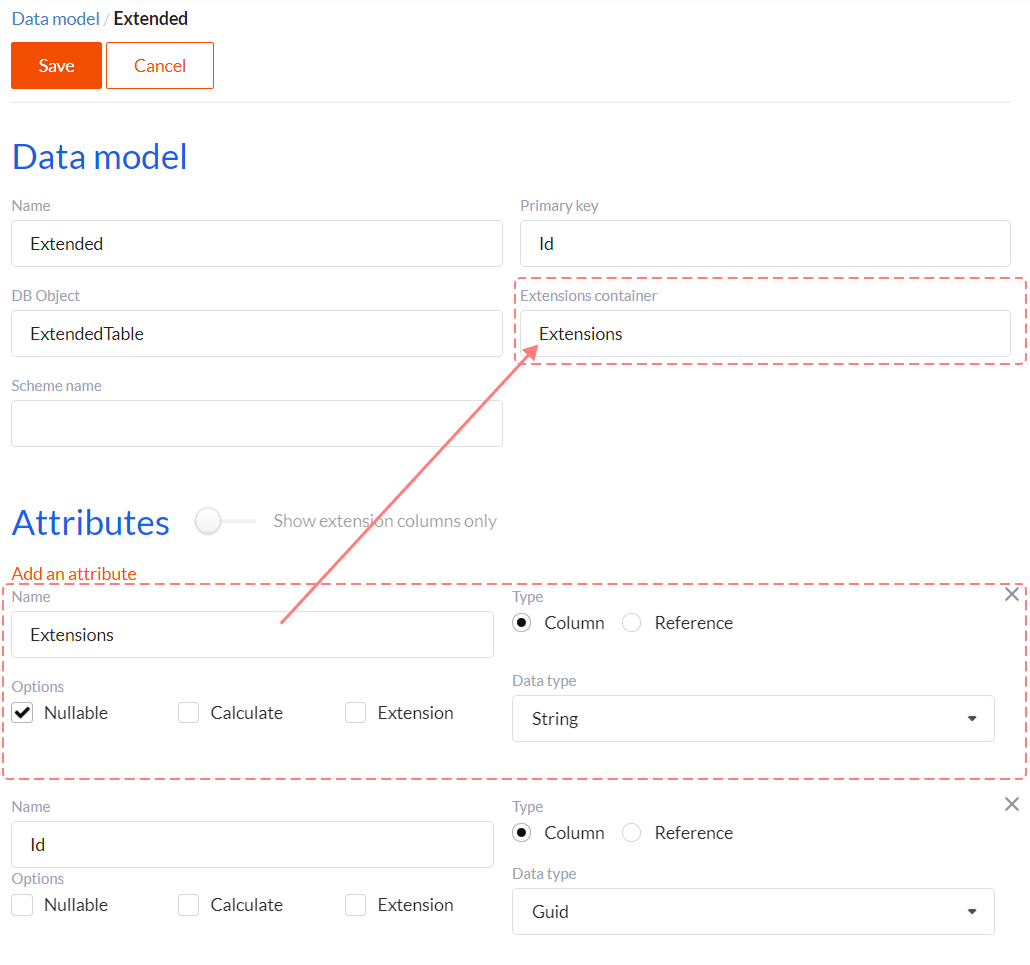Check Nullable for Id attribute
1030x965 pixels.
tap(22, 905)
